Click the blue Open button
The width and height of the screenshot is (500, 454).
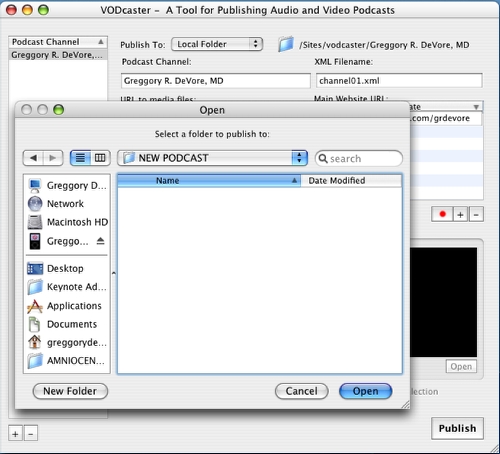366,391
